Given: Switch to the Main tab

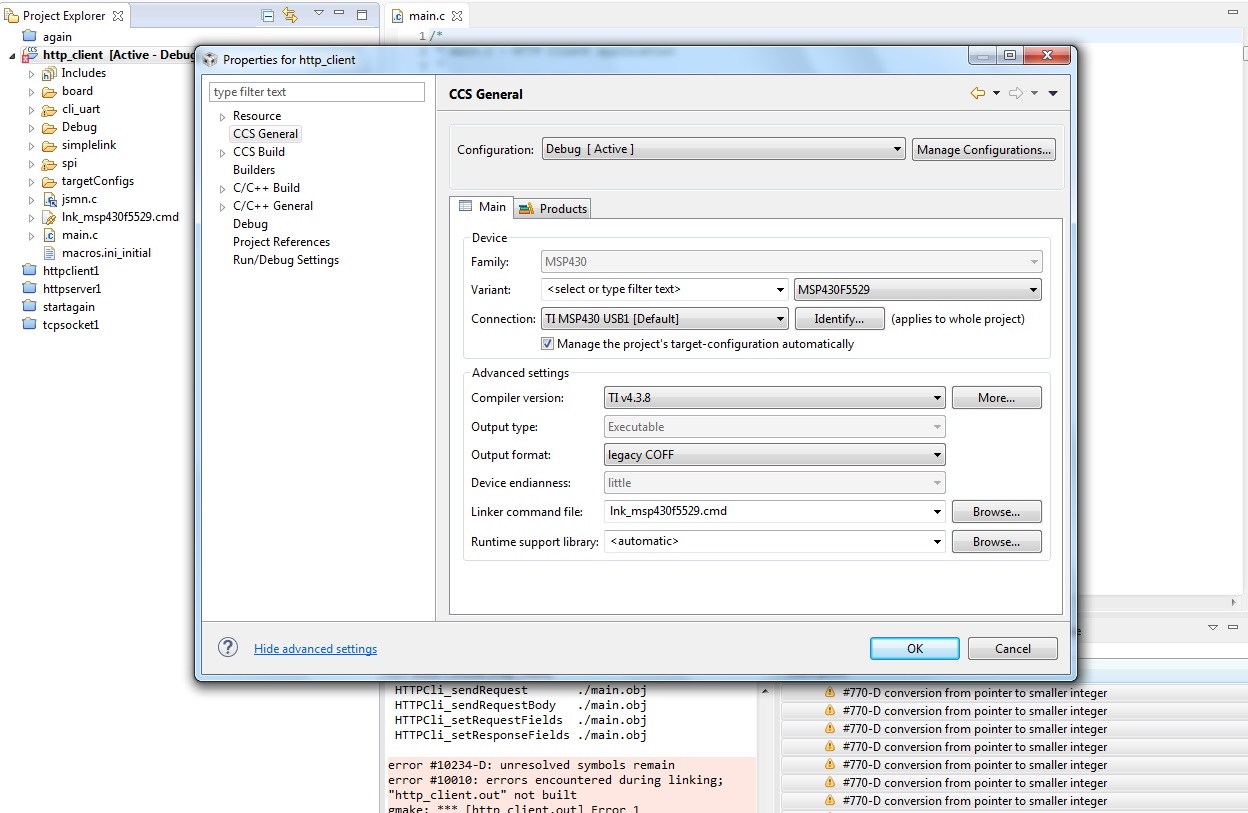Looking at the screenshot, I should (482, 207).
